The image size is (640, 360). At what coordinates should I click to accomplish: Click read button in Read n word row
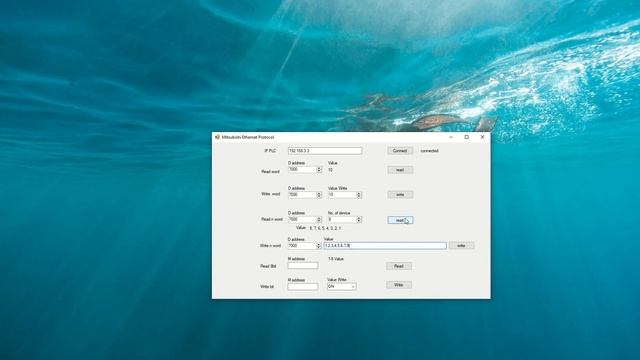point(400,220)
